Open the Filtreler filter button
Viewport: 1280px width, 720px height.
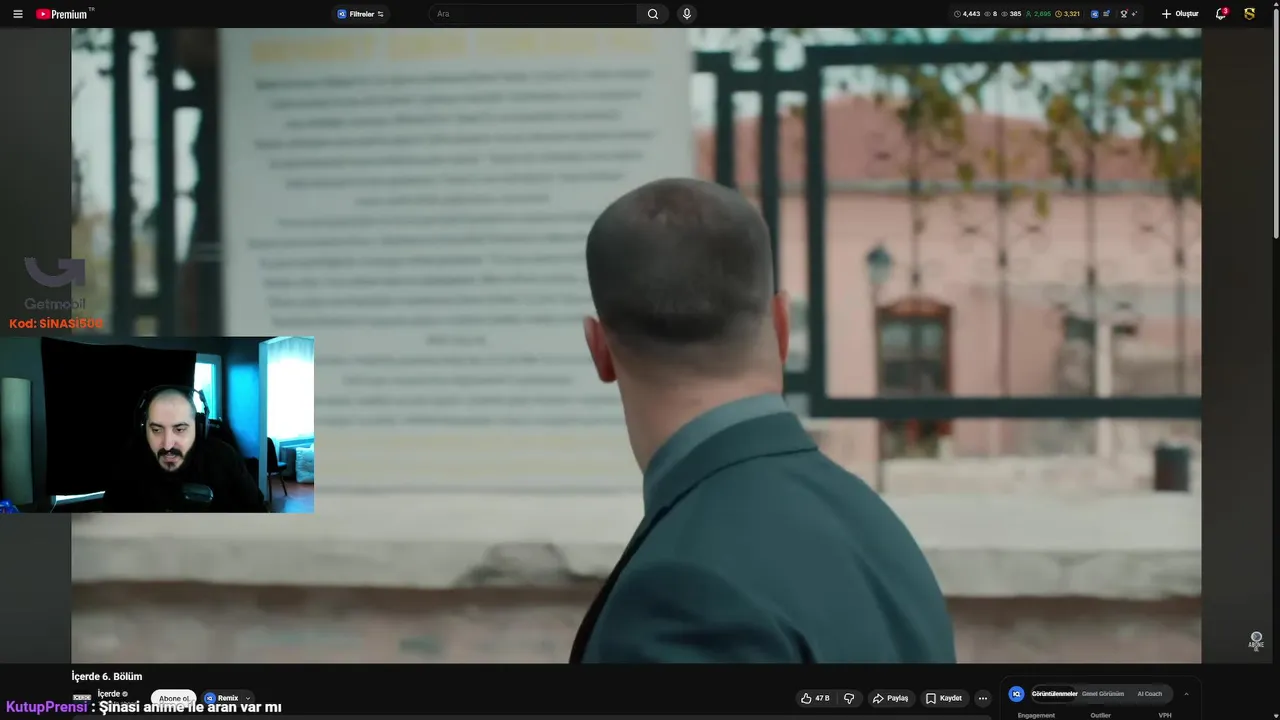pyautogui.click(x=360, y=14)
